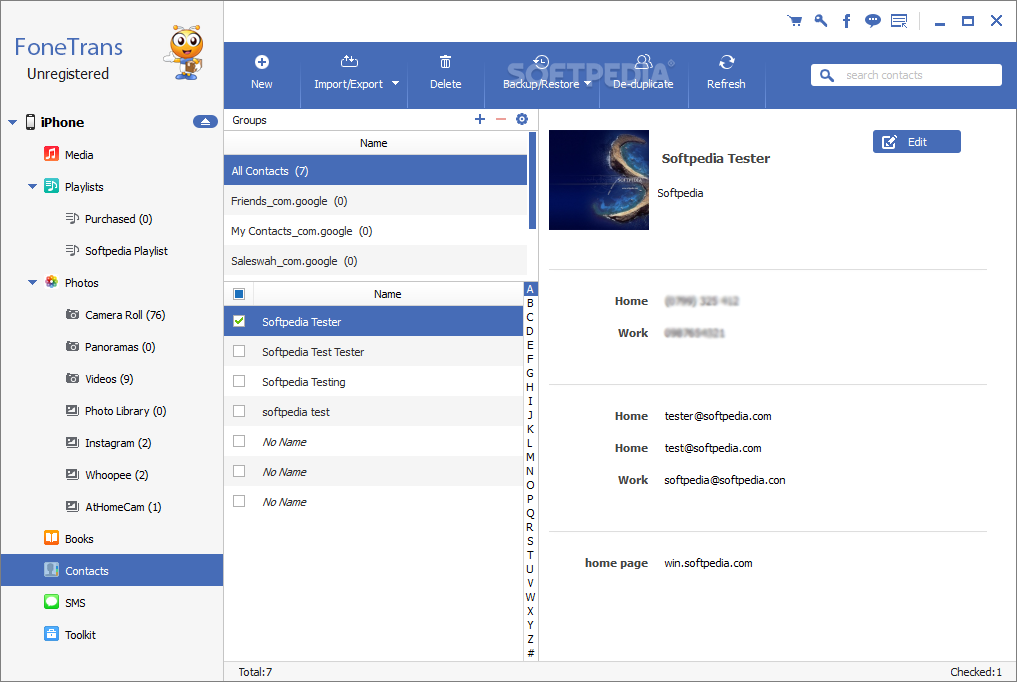This screenshot has width=1017, height=682.
Task: Refresh the contacts list
Action: (726, 73)
